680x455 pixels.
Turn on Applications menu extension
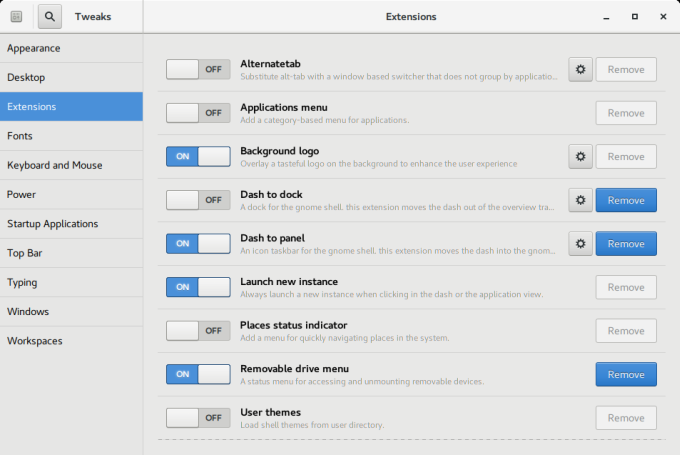pyautogui.click(x=198, y=113)
